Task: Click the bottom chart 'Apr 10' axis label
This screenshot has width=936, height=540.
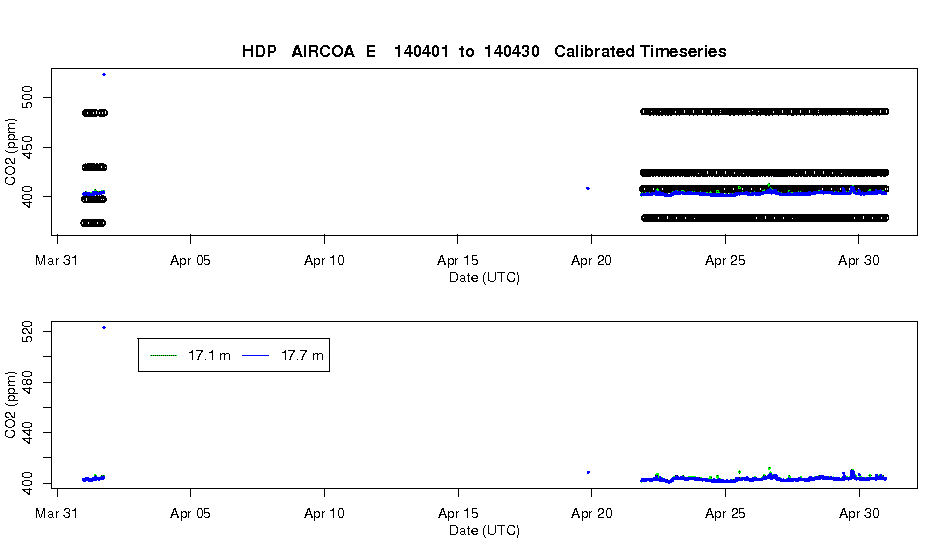Action: tap(324, 513)
